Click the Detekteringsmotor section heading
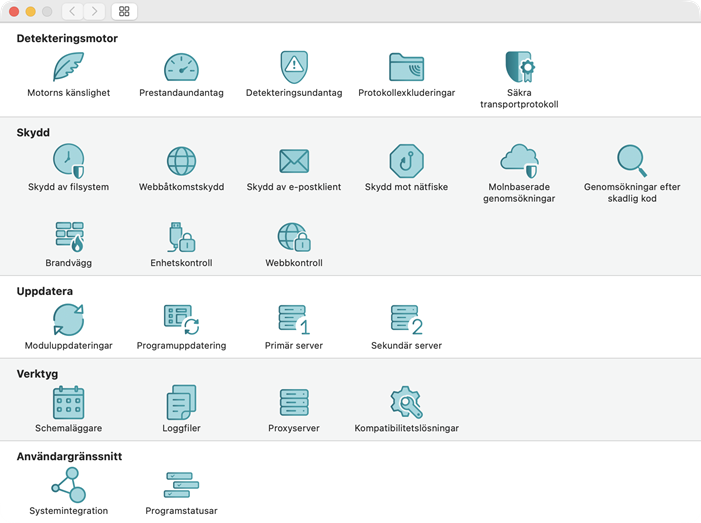The image size is (701, 523). 67,38
